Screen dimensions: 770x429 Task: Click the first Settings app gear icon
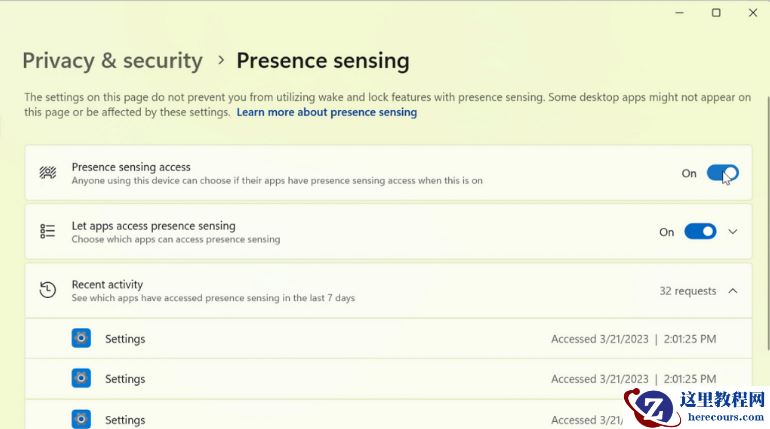(x=81, y=339)
